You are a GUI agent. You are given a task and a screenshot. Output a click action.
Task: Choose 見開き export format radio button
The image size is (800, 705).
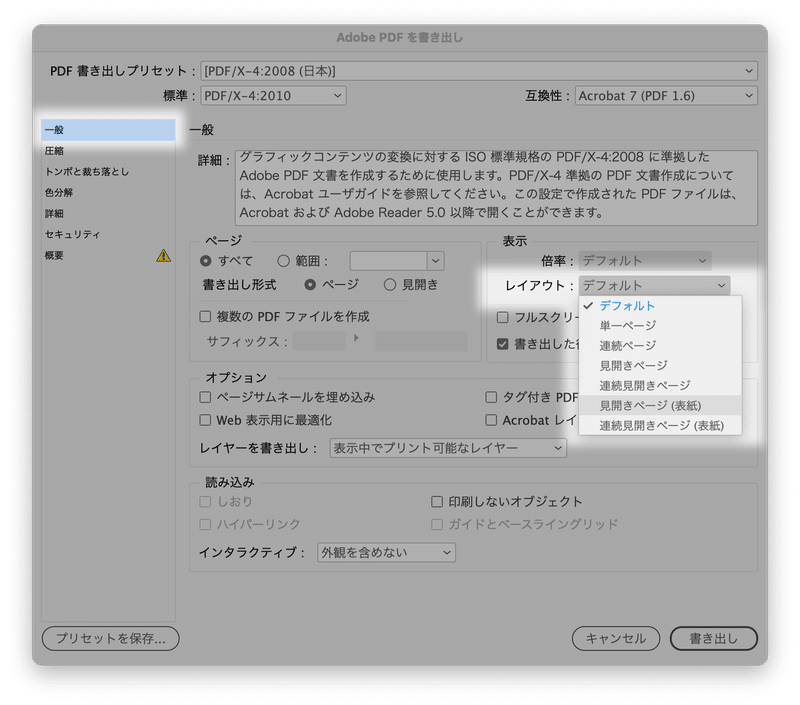[390, 285]
